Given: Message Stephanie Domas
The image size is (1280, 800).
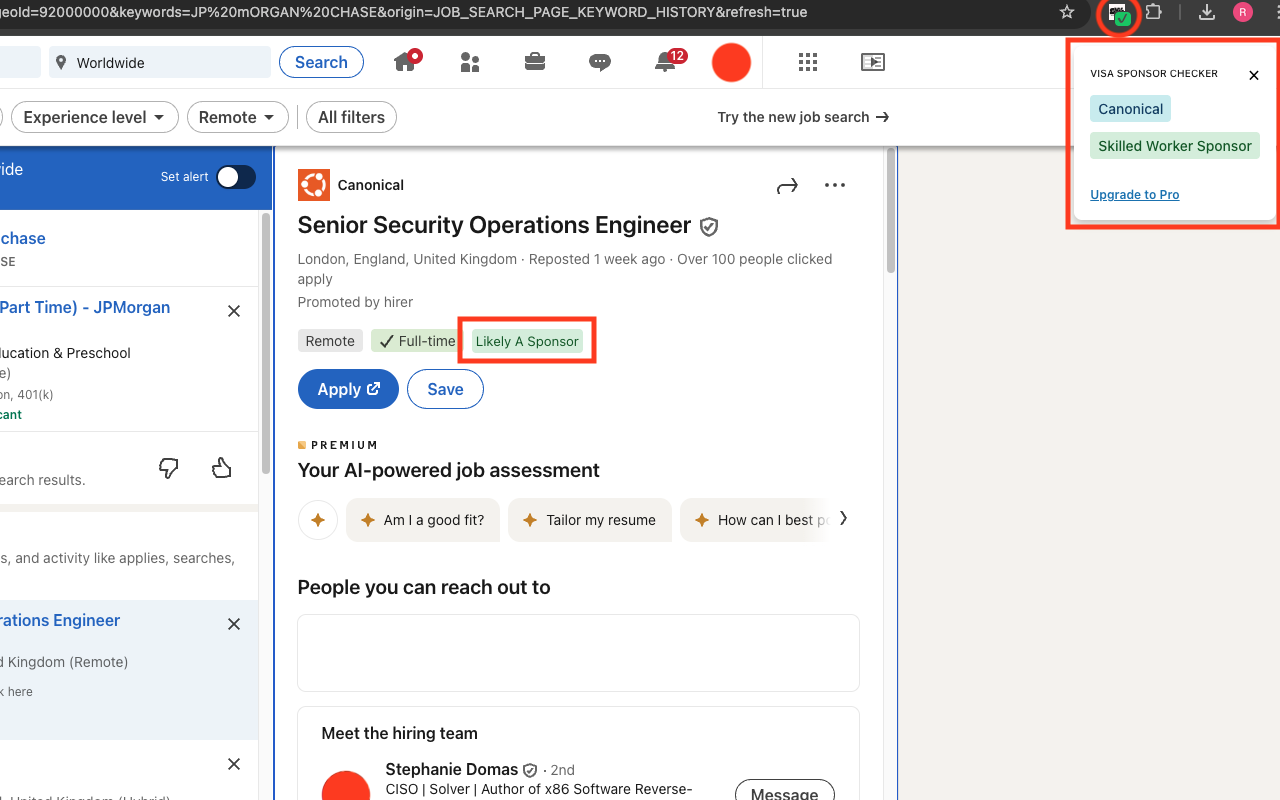Looking at the screenshot, I should pos(785,793).
